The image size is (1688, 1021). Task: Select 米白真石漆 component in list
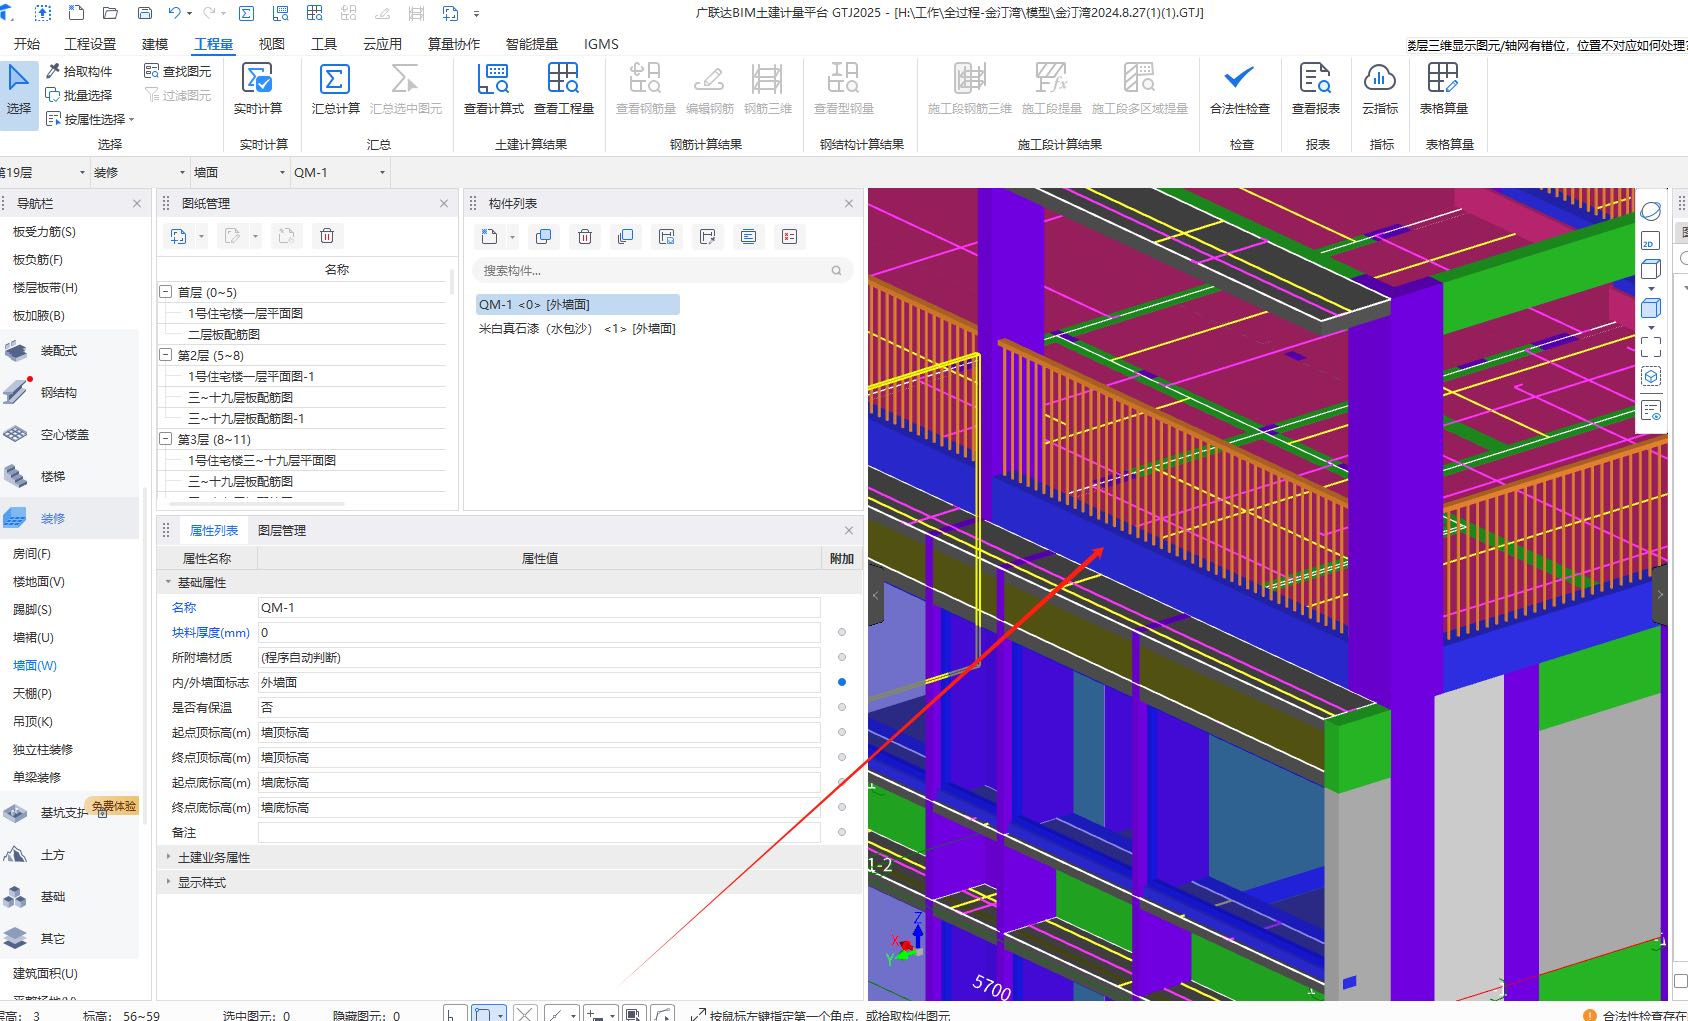click(x=577, y=328)
